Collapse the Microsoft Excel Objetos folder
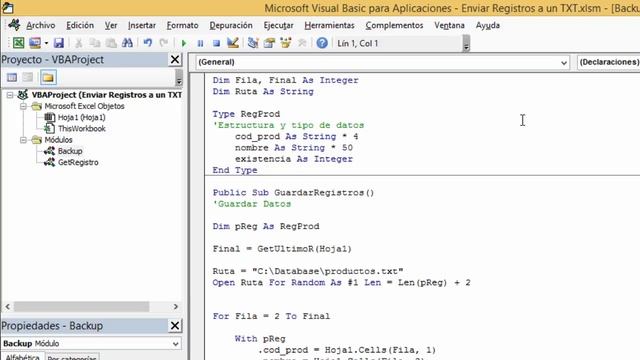This screenshot has width=640, height=360. tap(23, 106)
